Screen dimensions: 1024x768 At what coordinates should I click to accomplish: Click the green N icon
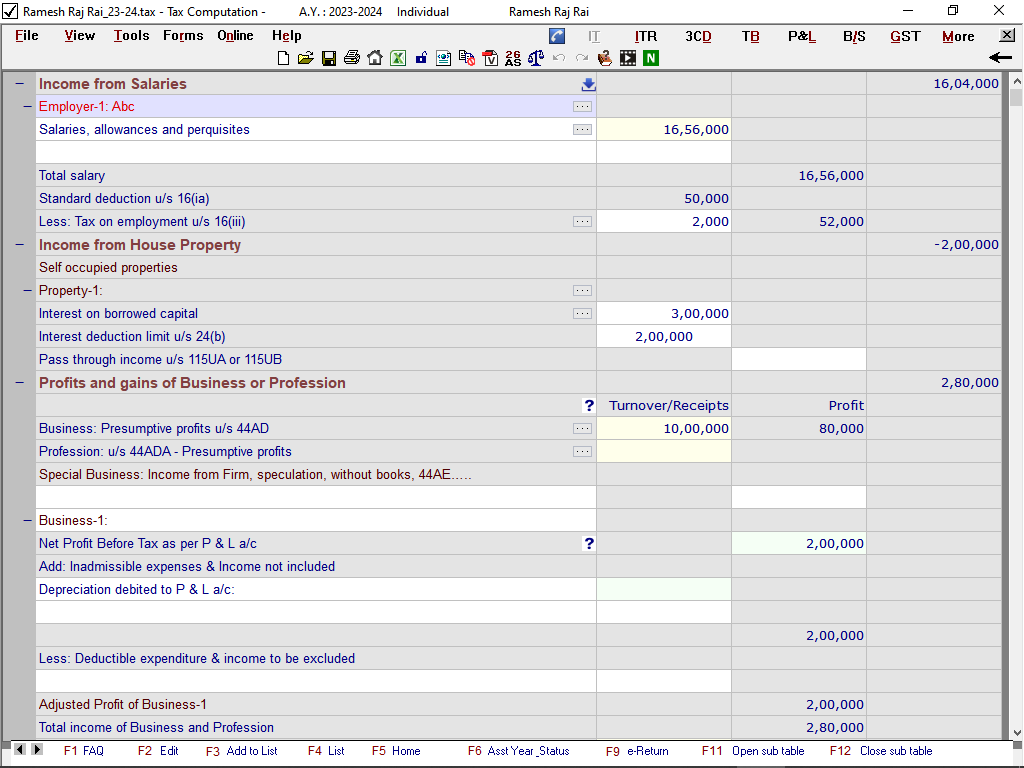point(651,59)
